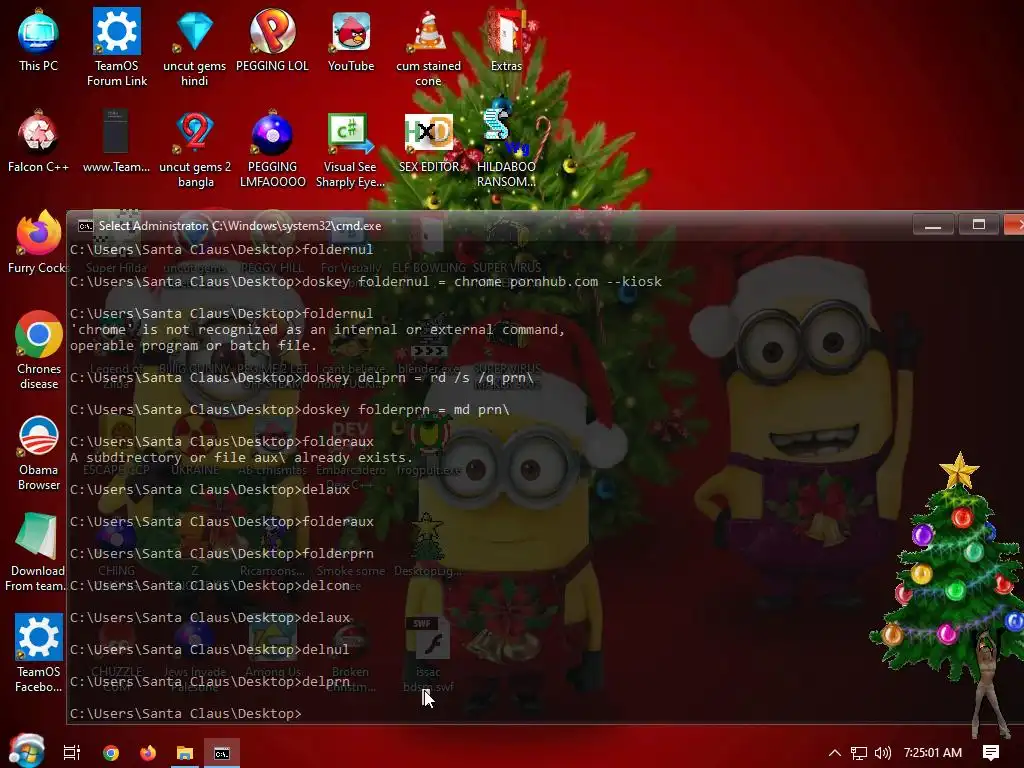The image size is (1024, 768).
Task: Open the network tray icon
Action: (859, 753)
